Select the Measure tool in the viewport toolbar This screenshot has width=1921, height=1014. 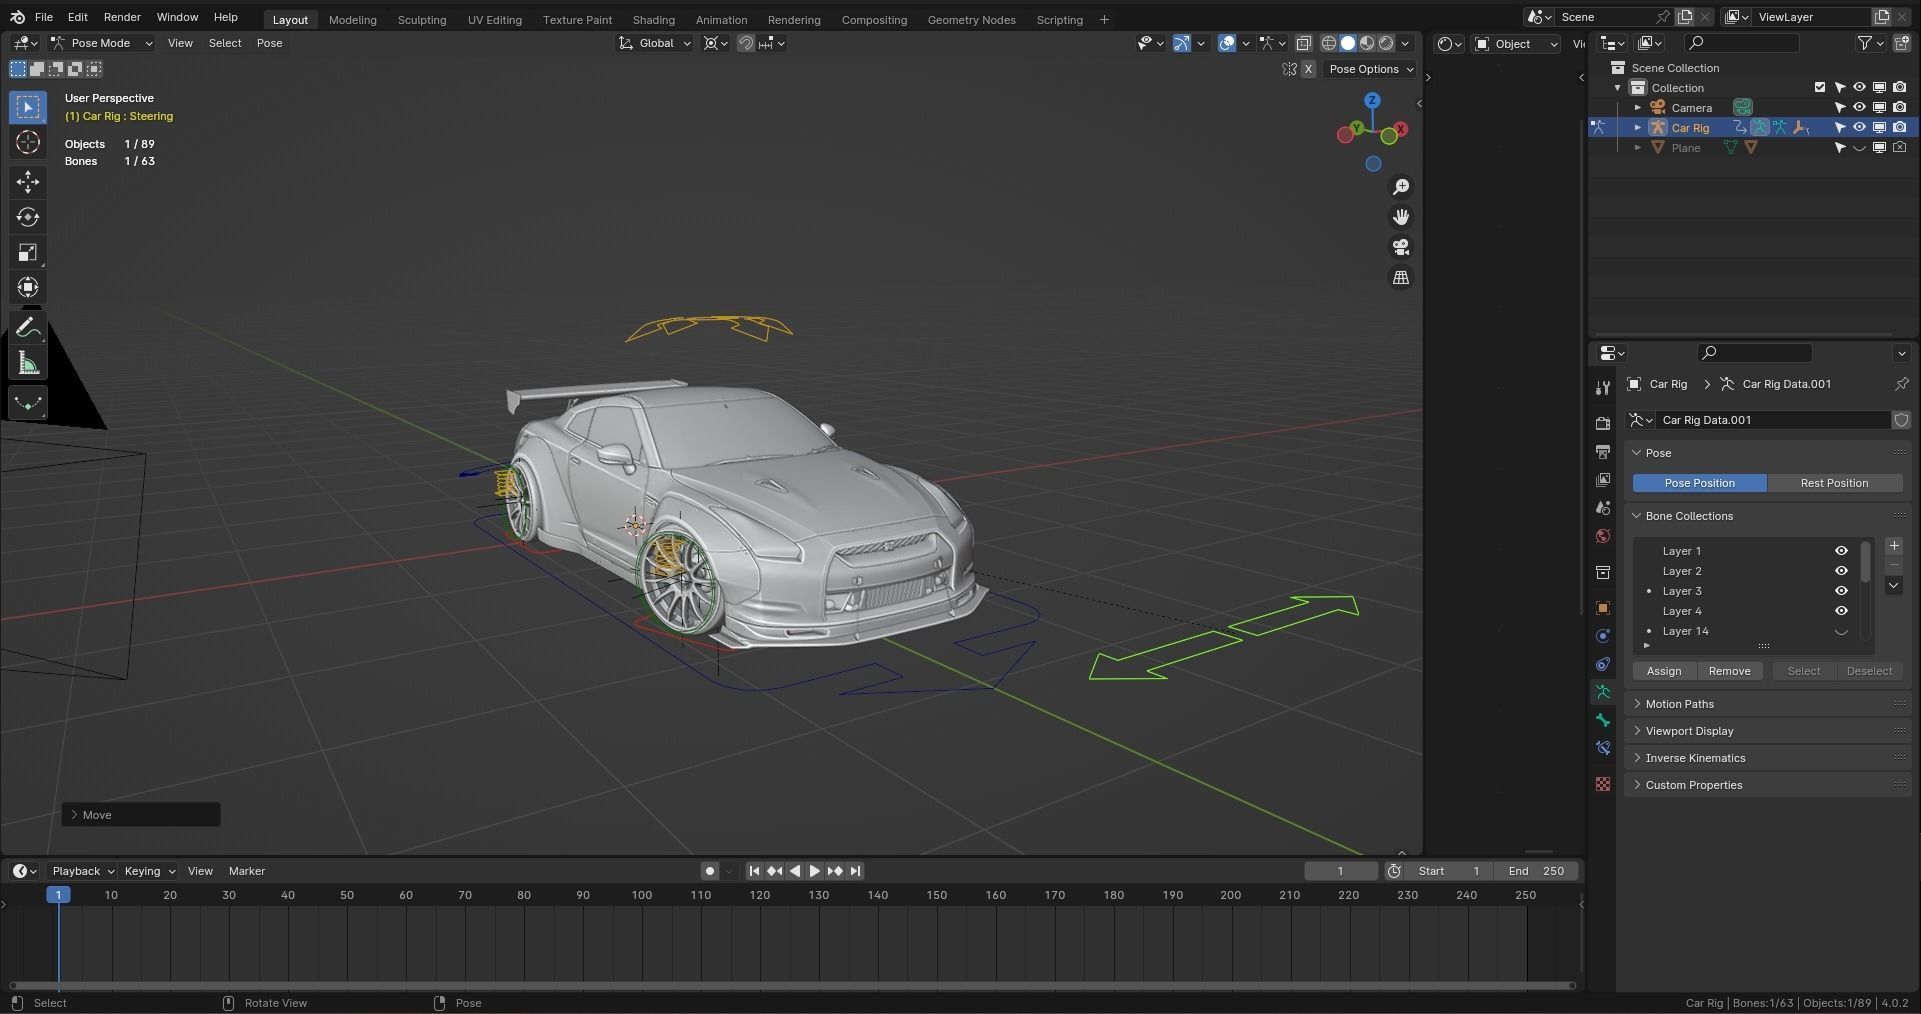pyautogui.click(x=28, y=364)
